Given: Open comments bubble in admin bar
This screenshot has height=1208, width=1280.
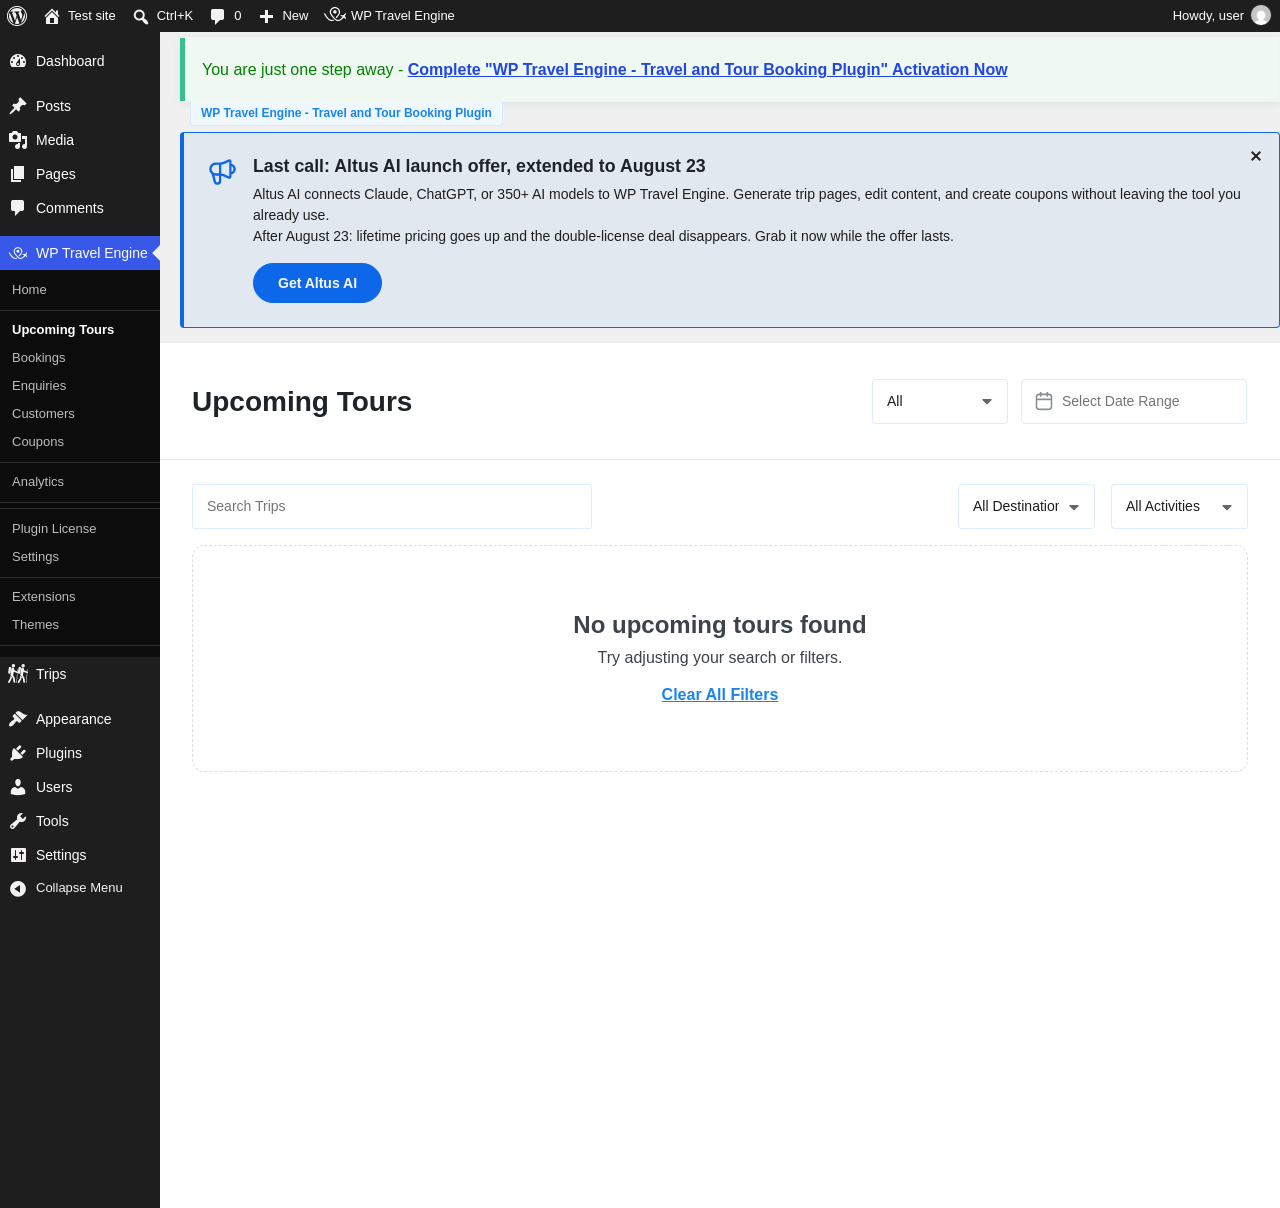Looking at the screenshot, I should click(x=218, y=16).
